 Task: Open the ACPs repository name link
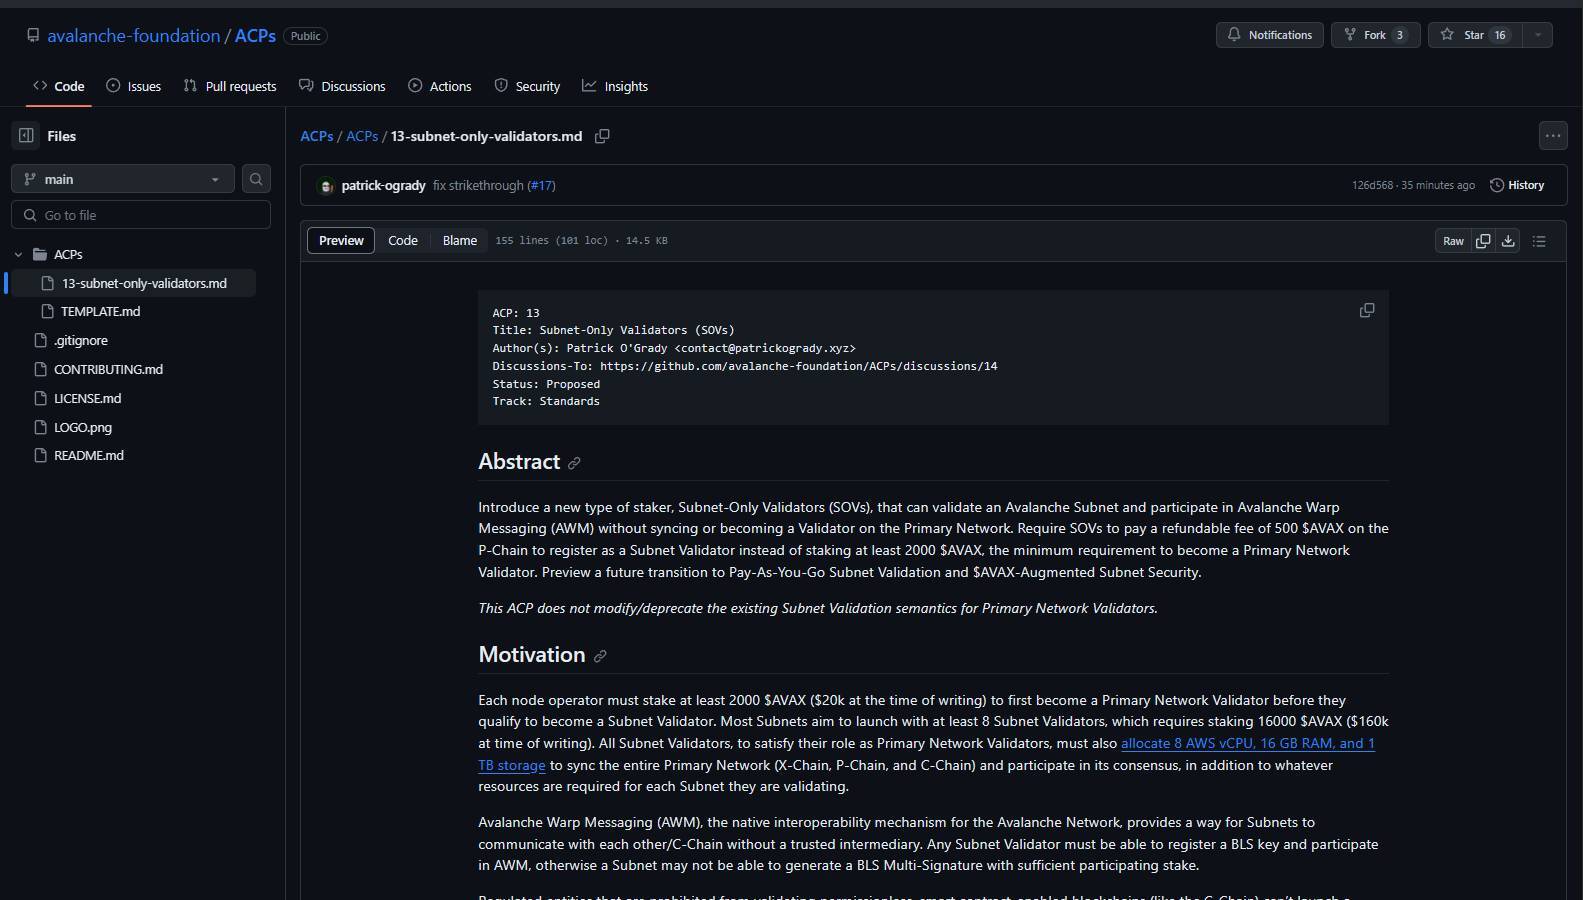(x=255, y=35)
